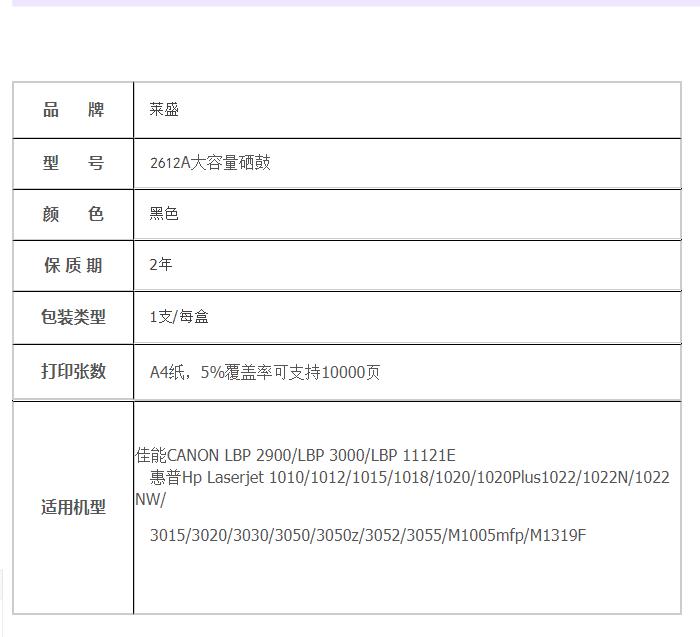
Task: Click the 颜色 label cell
Action: pyautogui.click(x=73, y=214)
